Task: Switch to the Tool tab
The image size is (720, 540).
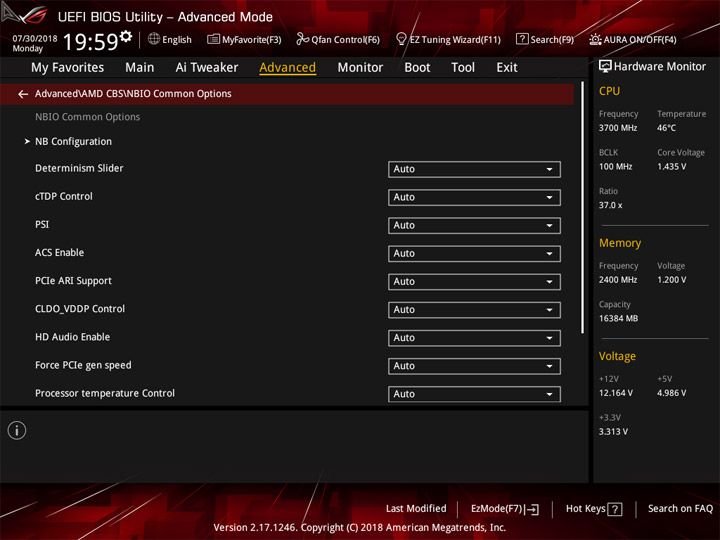Action: pos(463,68)
